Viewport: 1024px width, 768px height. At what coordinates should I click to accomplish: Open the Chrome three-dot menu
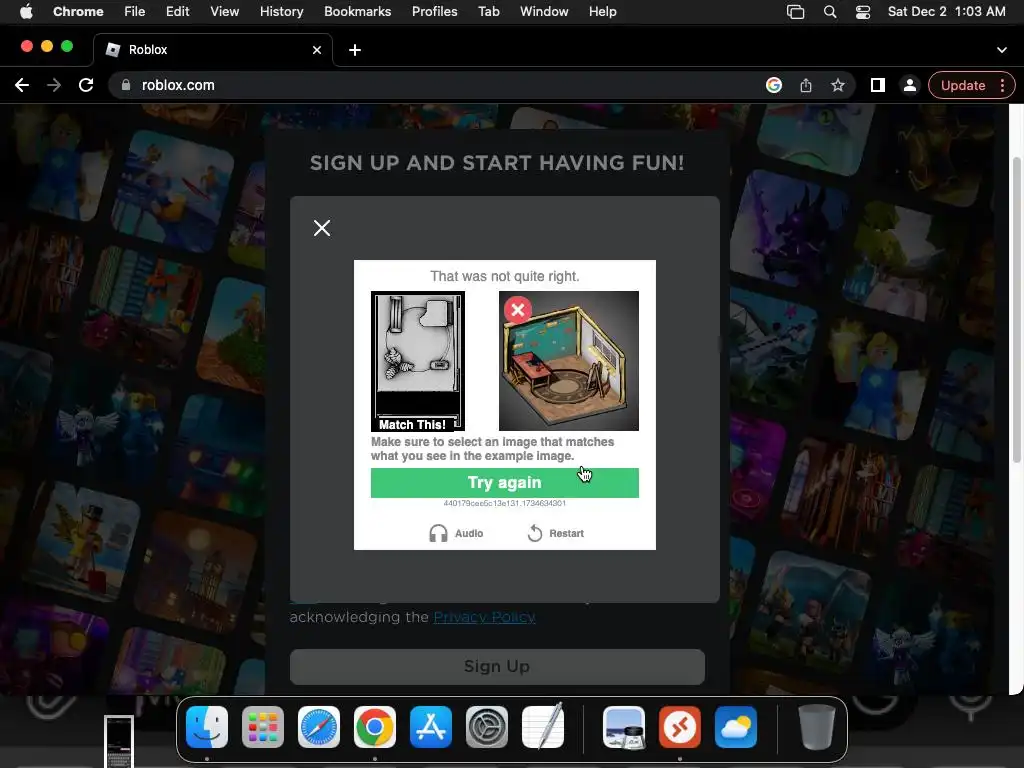(1002, 86)
